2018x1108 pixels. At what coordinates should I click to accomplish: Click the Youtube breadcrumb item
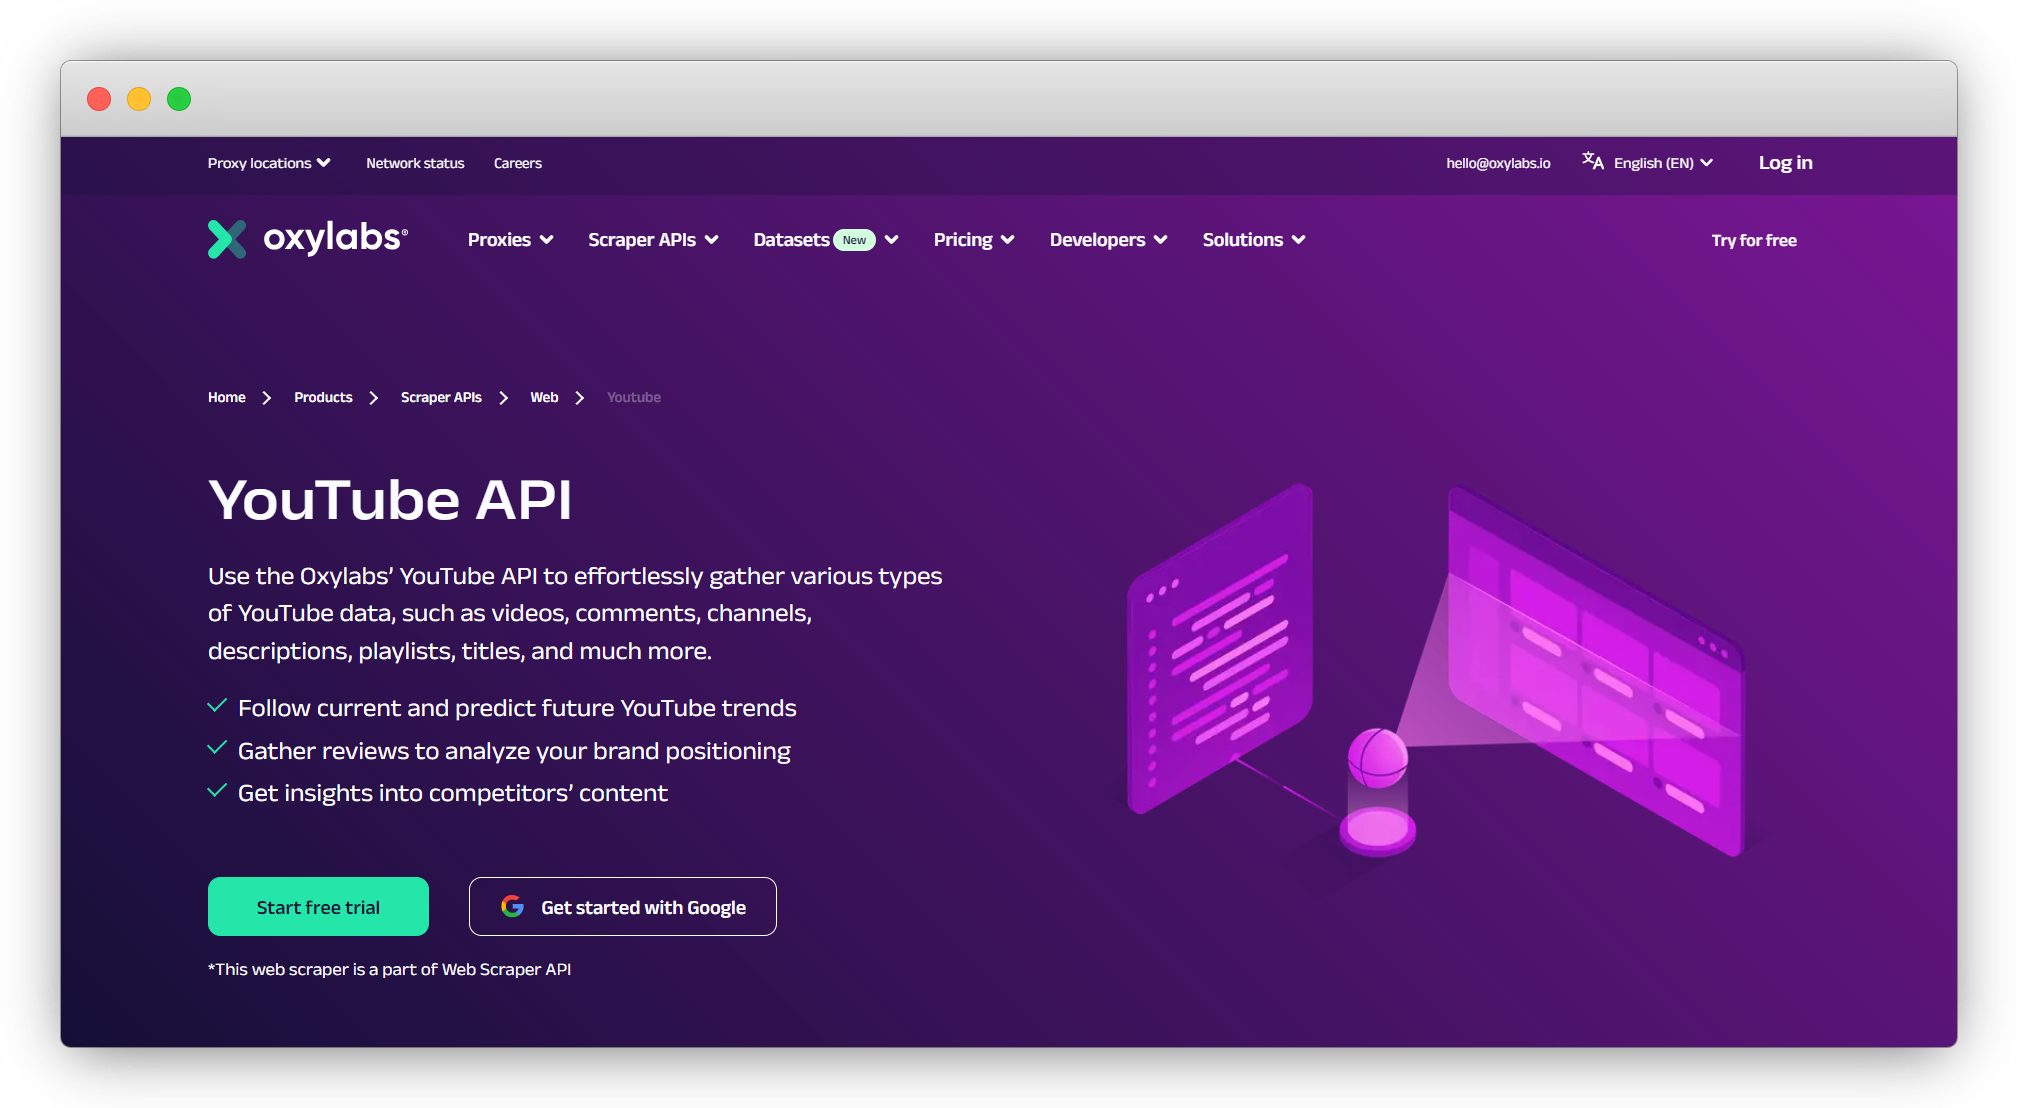tap(634, 397)
